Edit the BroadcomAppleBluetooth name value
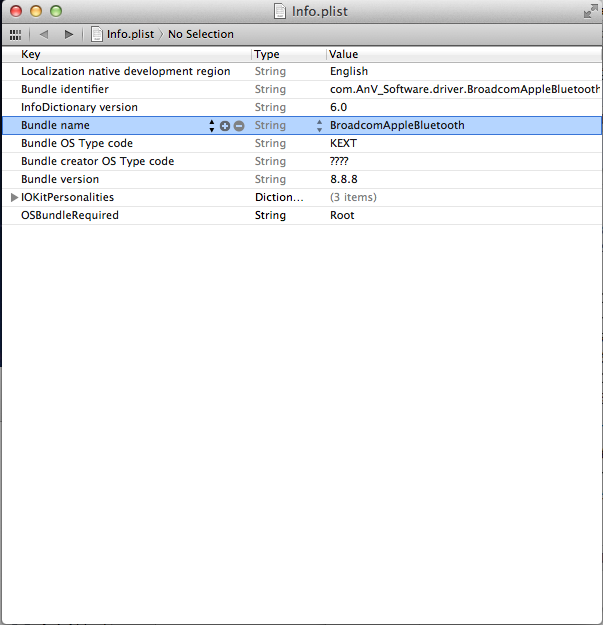This screenshot has width=603, height=625. (397, 125)
